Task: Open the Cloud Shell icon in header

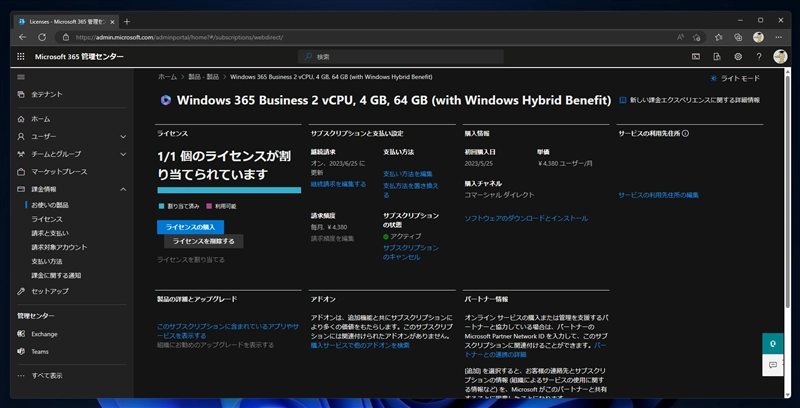Action: pos(696,57)
